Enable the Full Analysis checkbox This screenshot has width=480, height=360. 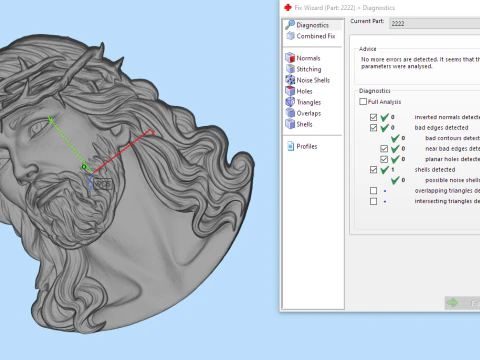coord(363,102)
